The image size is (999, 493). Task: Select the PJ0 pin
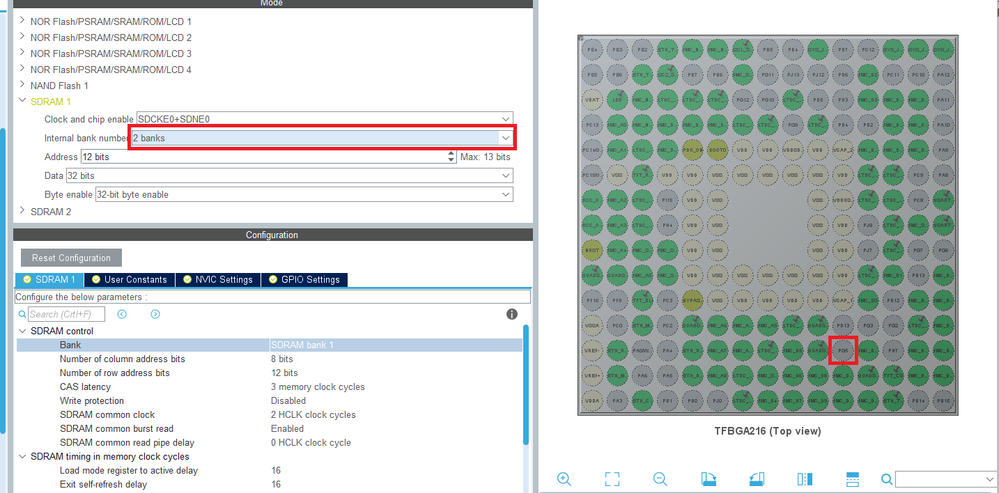tap(717, 400)
